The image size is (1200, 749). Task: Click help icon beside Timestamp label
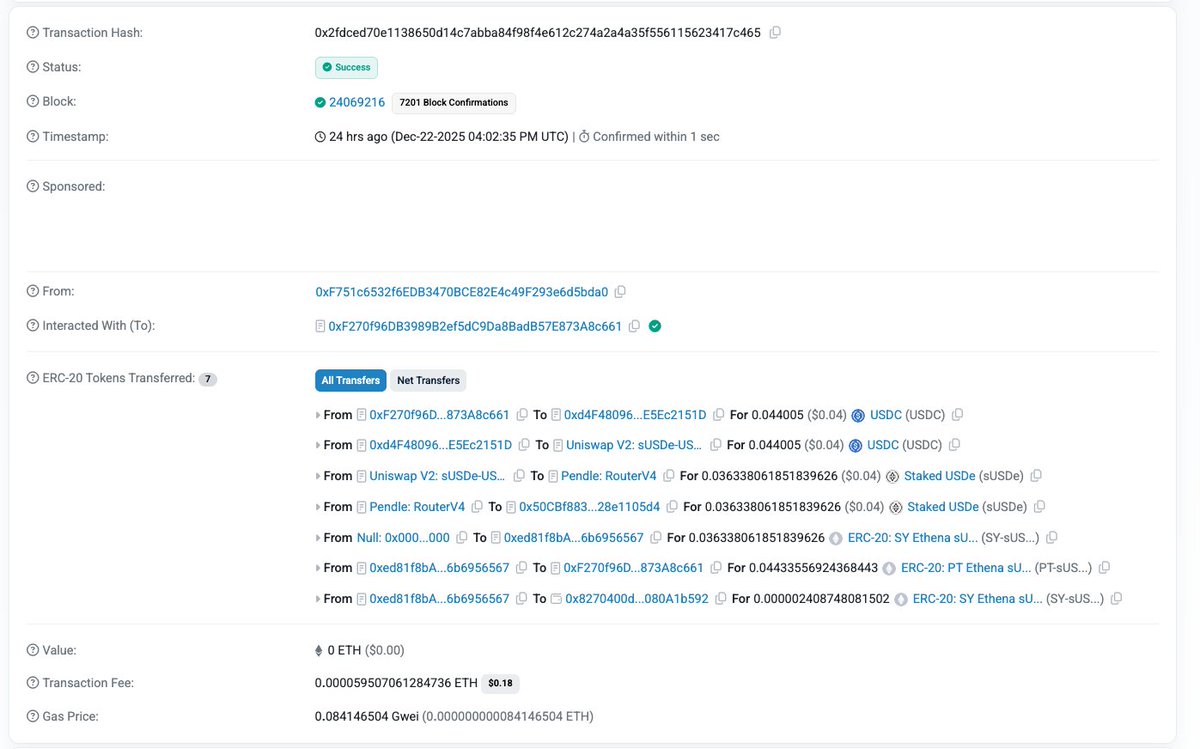pyautogui.click(x=32, y=136)
